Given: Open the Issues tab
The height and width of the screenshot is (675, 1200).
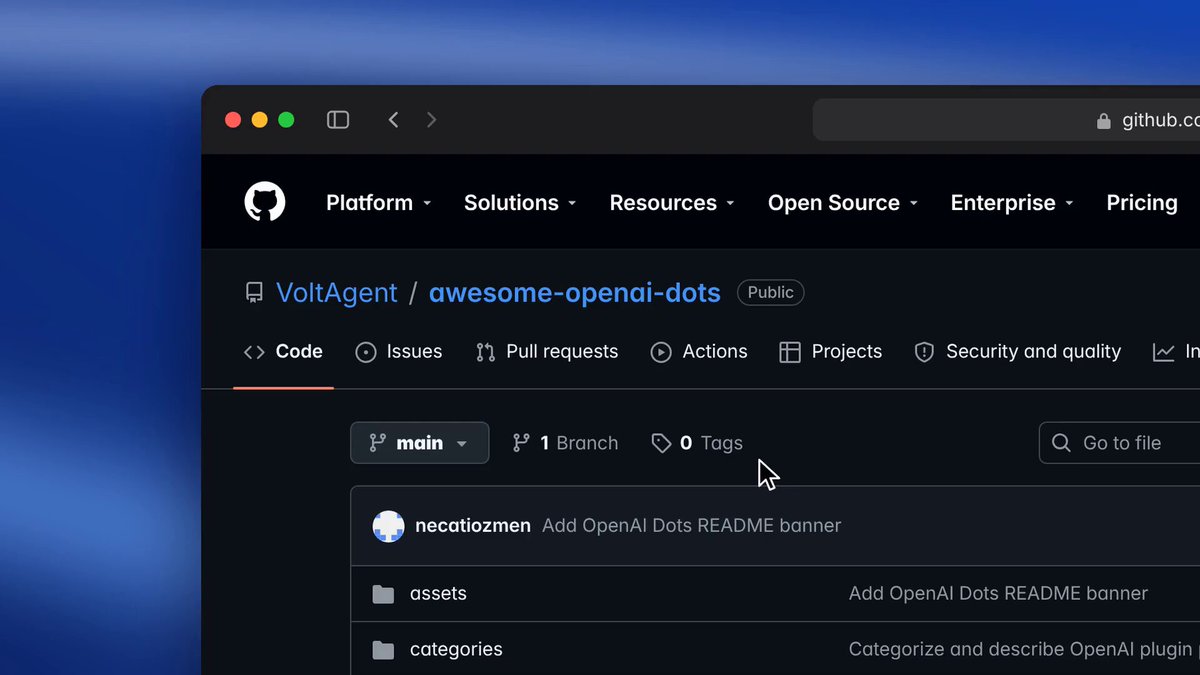Looking at the screenshot, I should 399,352.
